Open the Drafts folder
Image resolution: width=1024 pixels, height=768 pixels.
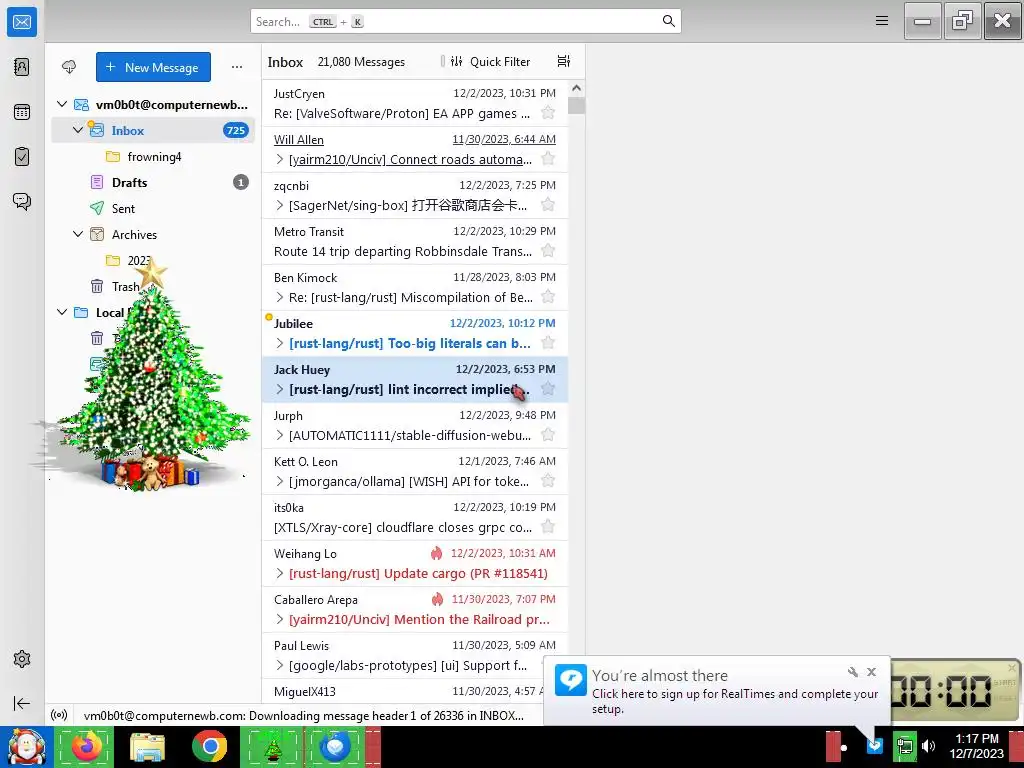[153, 182]
